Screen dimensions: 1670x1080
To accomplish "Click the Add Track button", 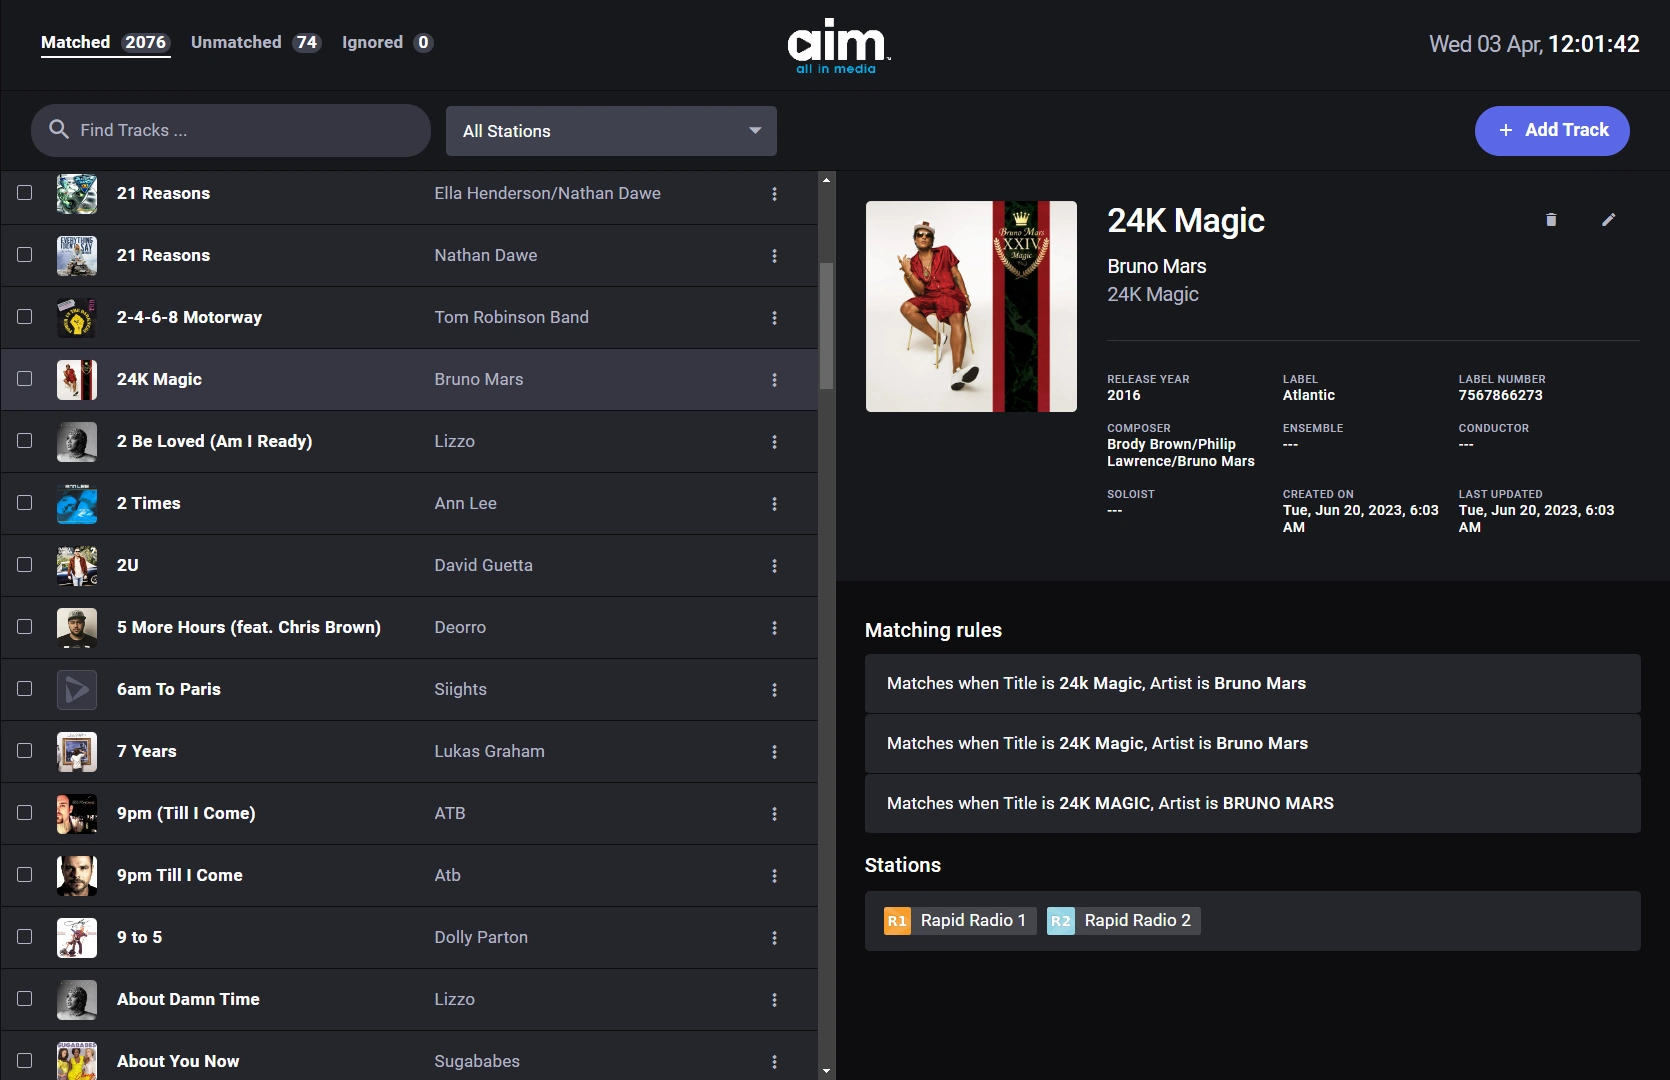I will (1552, 131).
